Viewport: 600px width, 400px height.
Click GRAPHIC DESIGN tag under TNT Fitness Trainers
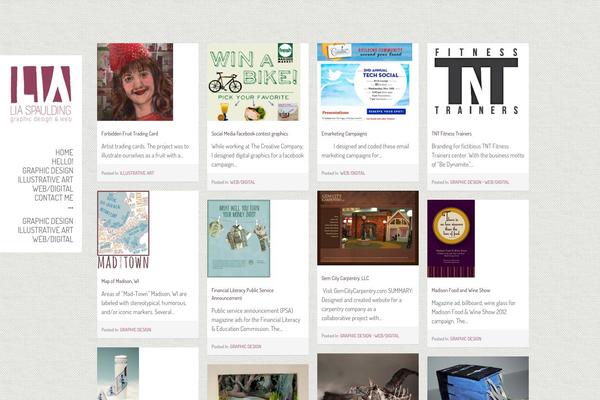click(x=465, y=182)
